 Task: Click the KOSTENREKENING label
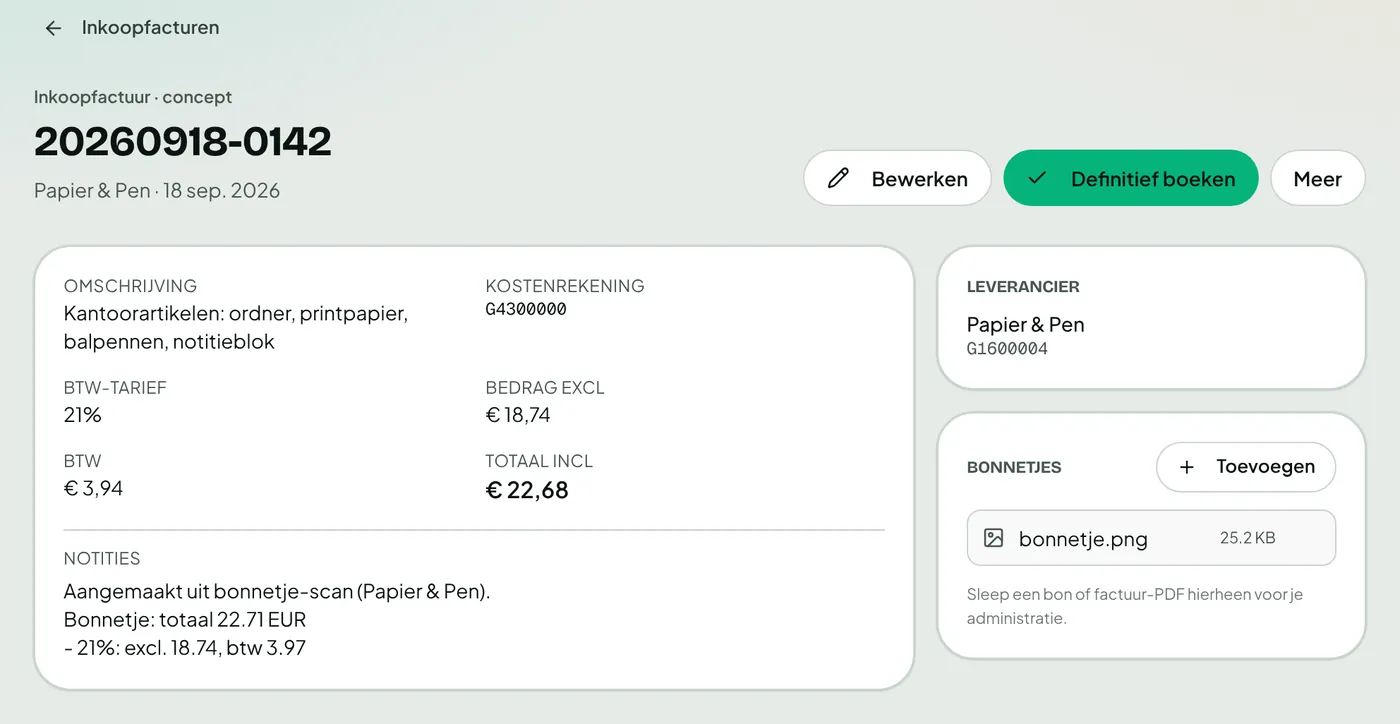coord(565,286)
